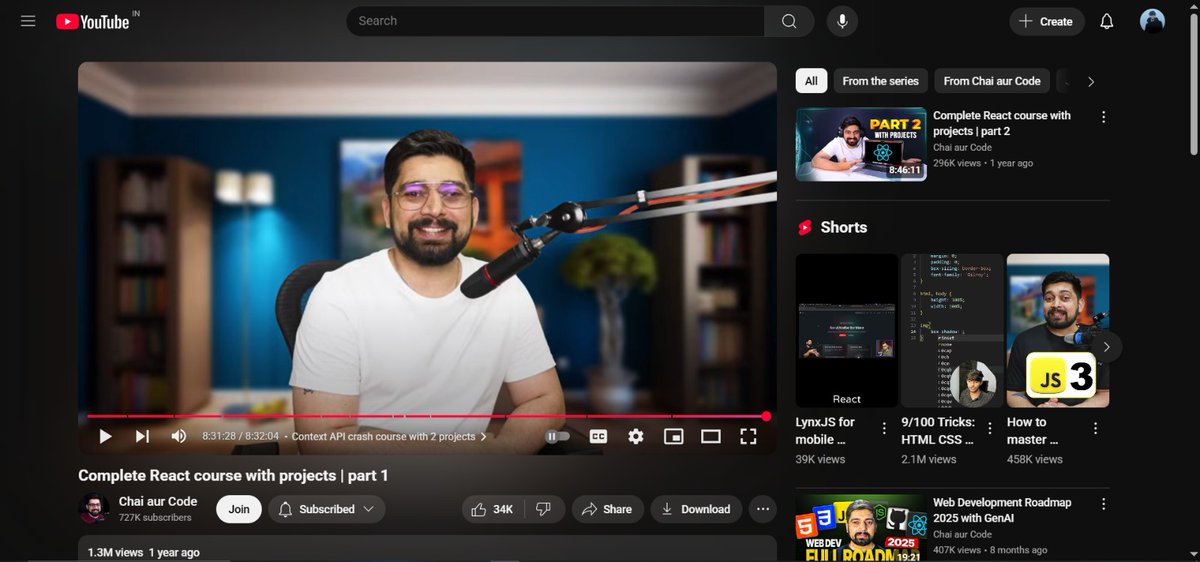Viewport: 1200px width, 562px height.
Task: Click 727K subscribers text
Action: click(x=155, y=518)
